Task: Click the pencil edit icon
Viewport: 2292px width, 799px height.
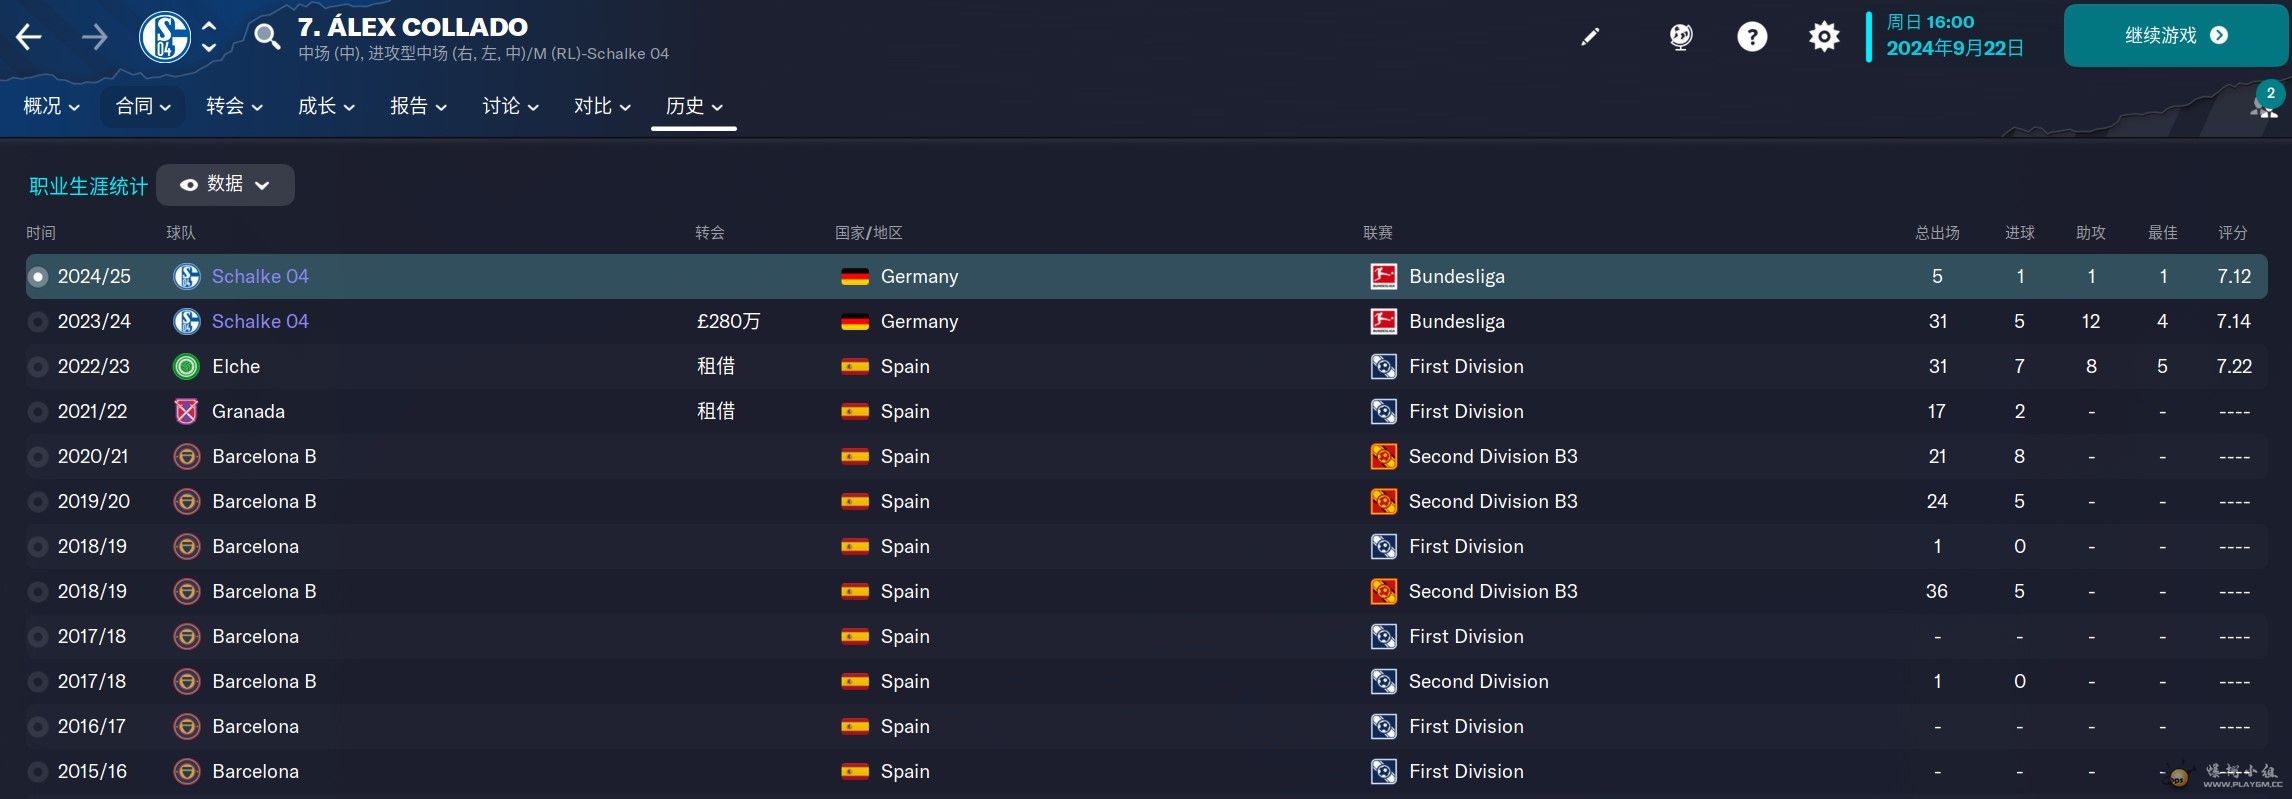Action: click(x=1590, y=37)
